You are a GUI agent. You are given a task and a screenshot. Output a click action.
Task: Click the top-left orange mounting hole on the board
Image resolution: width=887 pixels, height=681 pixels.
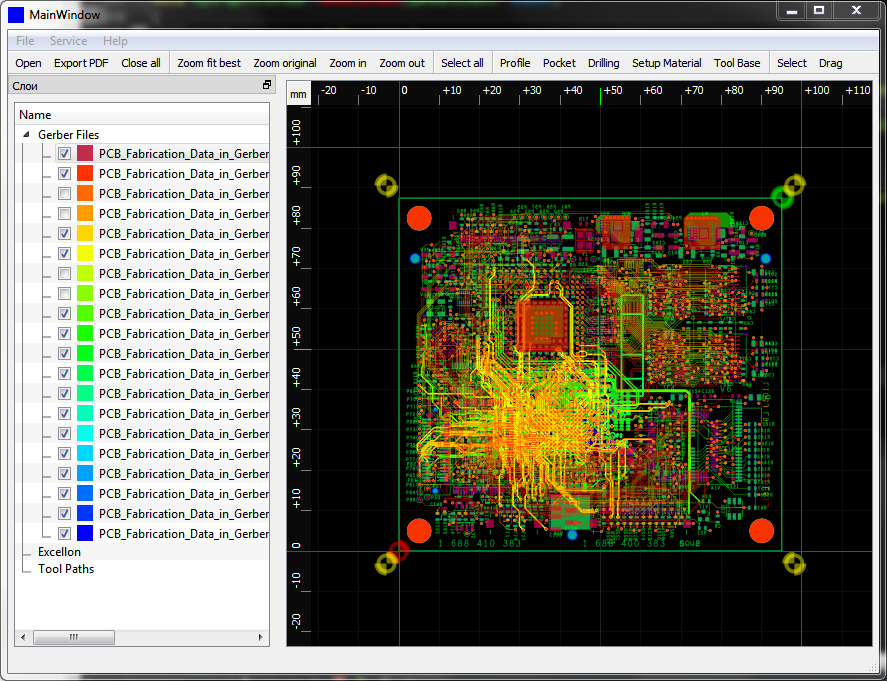419,218
